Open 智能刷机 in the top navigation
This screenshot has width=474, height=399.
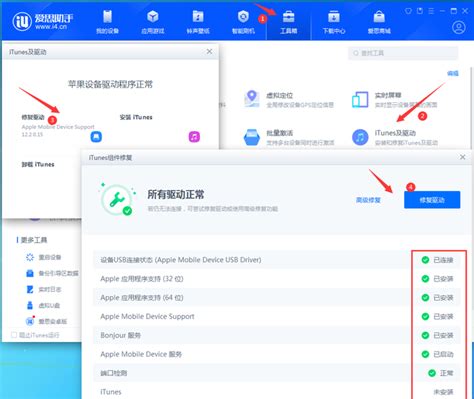click(x=243, y=22)
